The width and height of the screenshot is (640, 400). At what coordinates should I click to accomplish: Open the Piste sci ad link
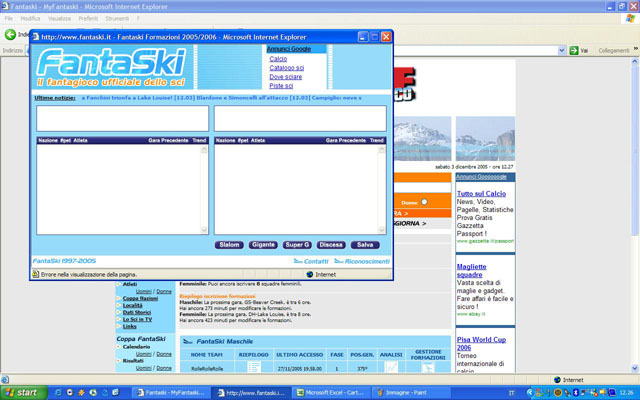(x=281, y=86)
